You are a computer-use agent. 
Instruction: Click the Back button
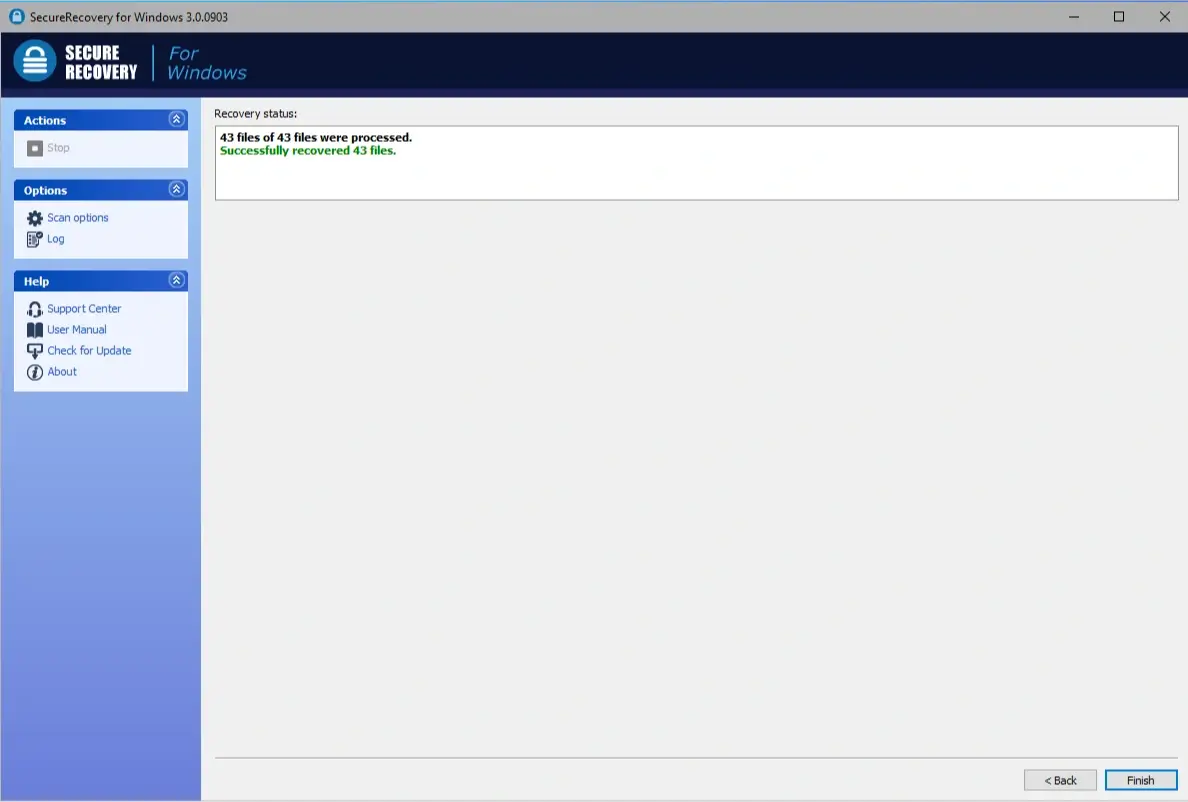pyautogui.click(x=1059, y=780)
